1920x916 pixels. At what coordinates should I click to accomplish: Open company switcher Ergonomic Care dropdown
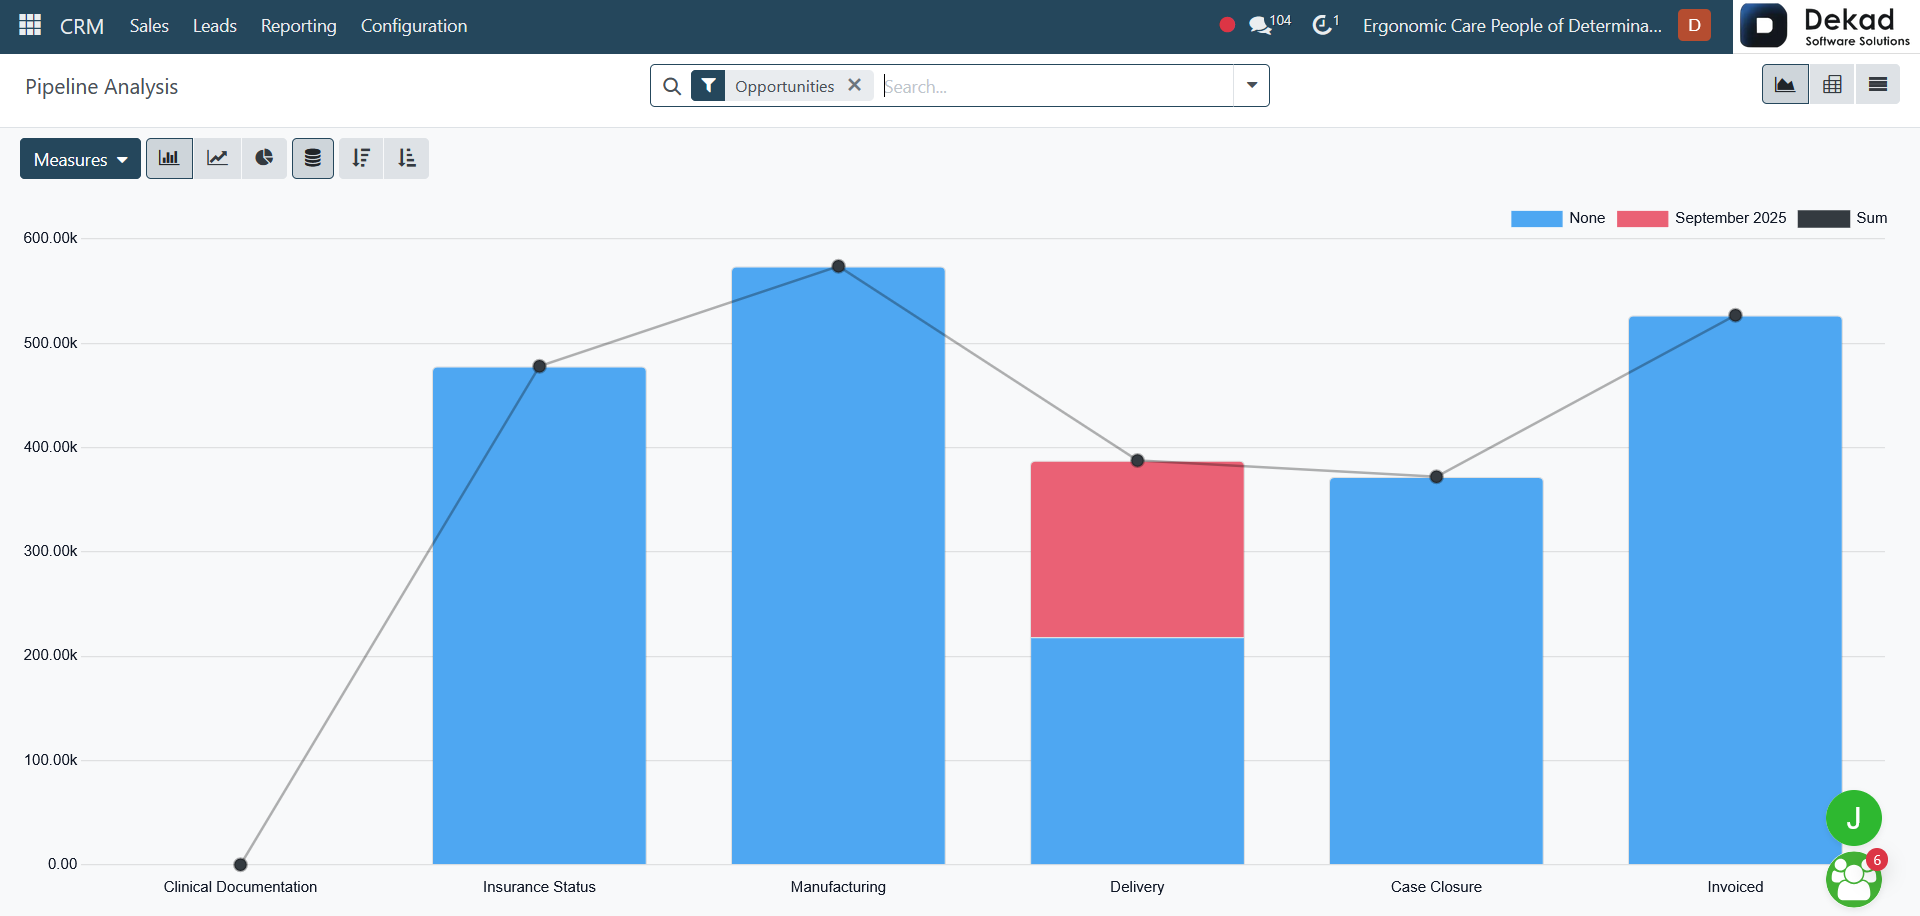click(x=1512, y=26)
